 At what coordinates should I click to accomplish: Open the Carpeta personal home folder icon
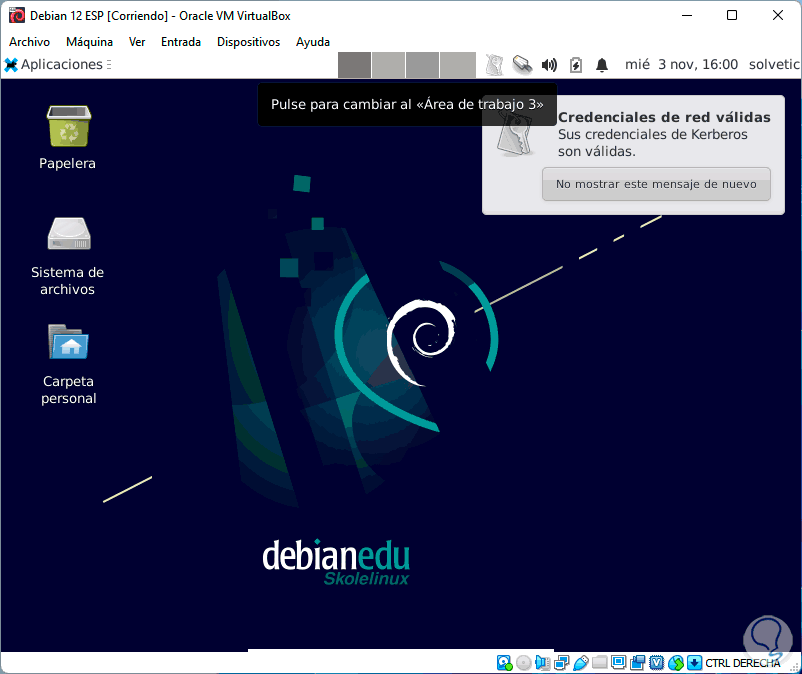tap(69, 342)
